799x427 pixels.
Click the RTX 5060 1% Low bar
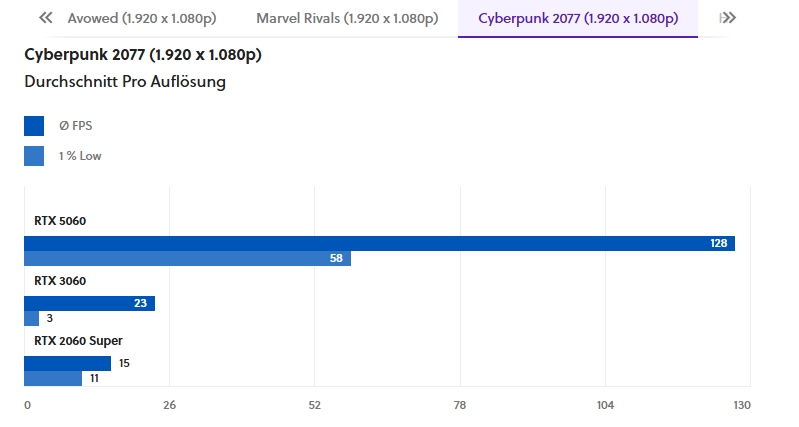click(187, 259)
